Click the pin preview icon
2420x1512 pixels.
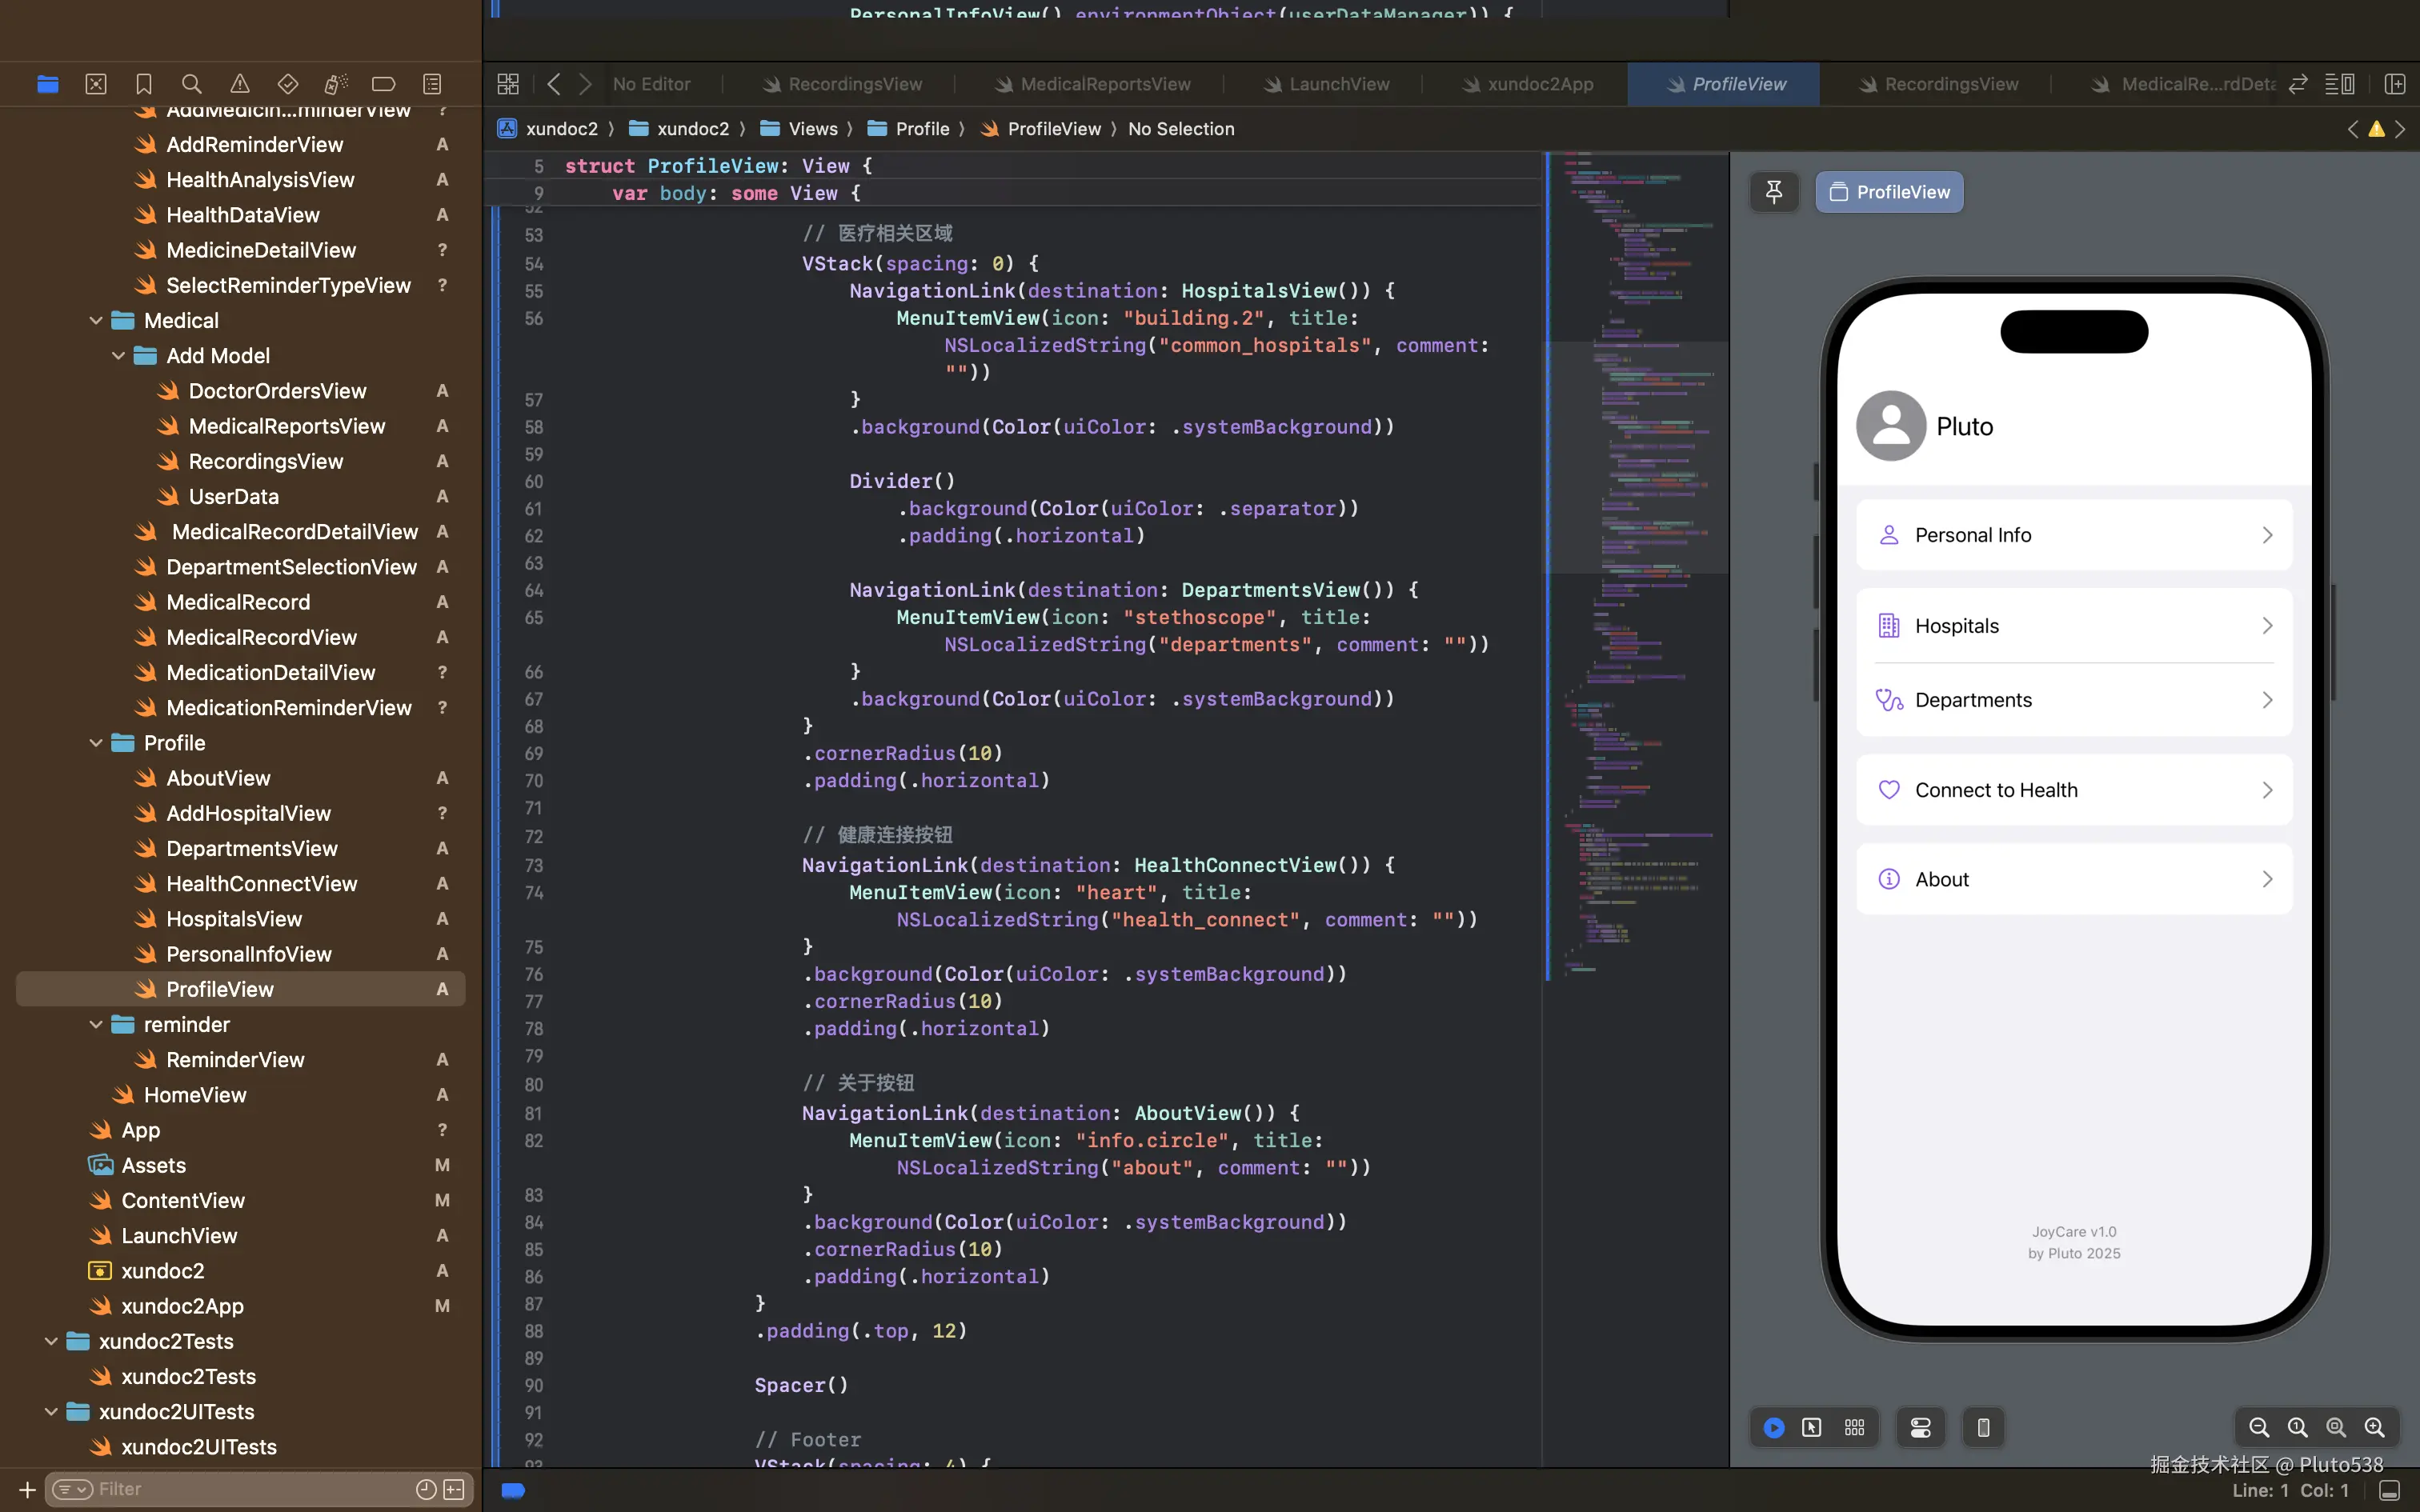pos(1774,192)
